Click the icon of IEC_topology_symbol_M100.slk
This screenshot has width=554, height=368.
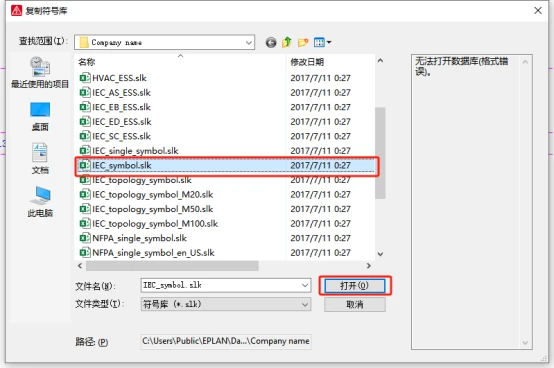coord(85,223)
